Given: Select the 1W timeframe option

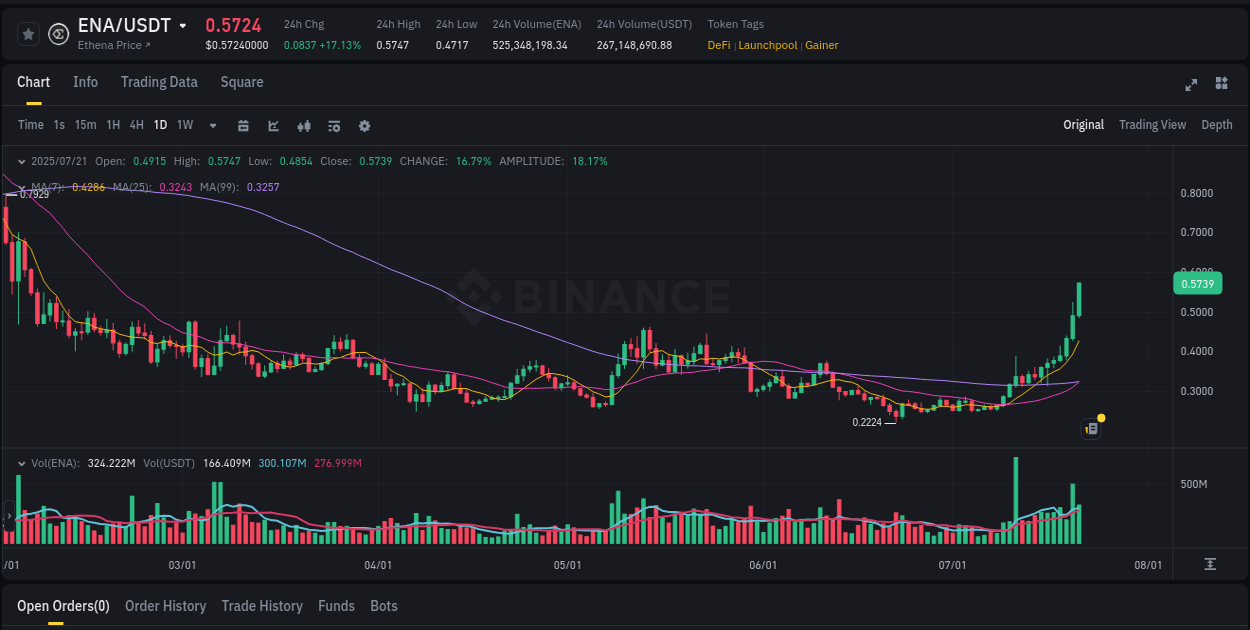Looking at the screenshot, I should pos(184,125).
